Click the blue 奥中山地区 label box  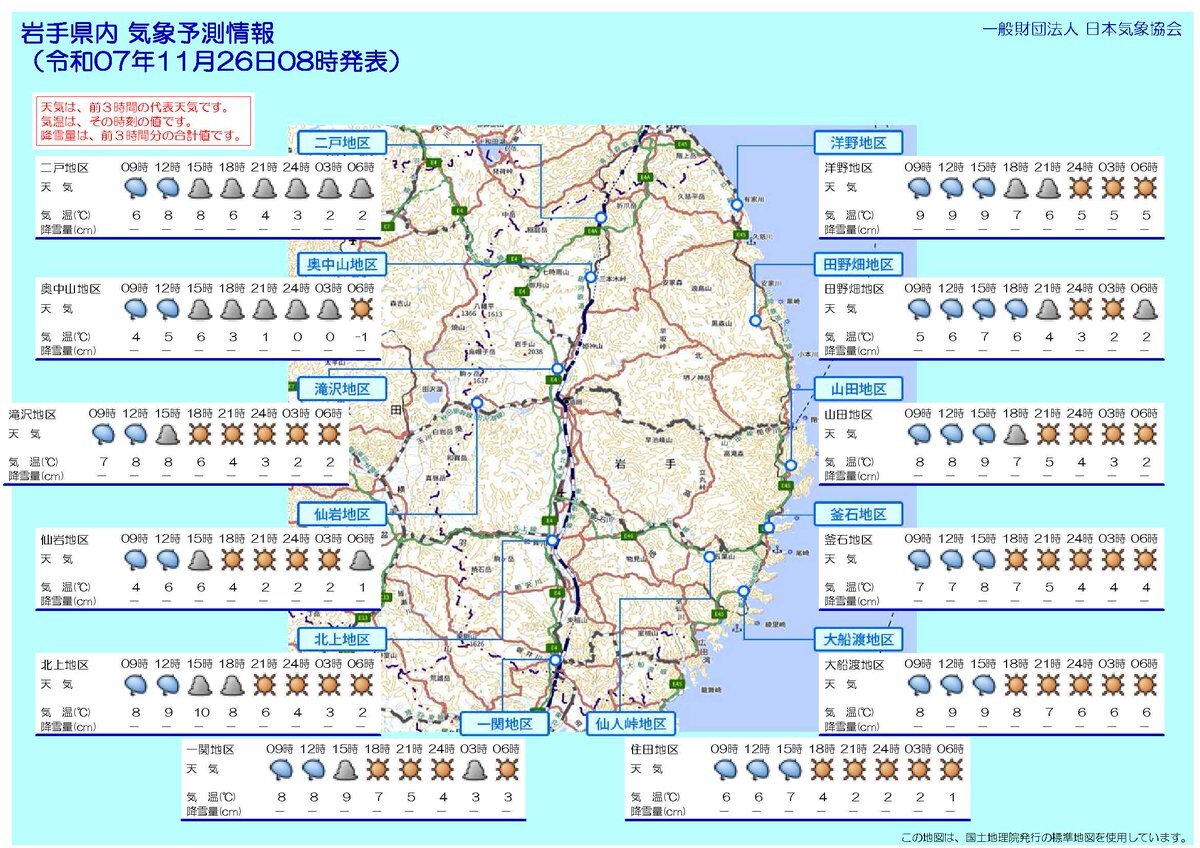coord(341,264)
